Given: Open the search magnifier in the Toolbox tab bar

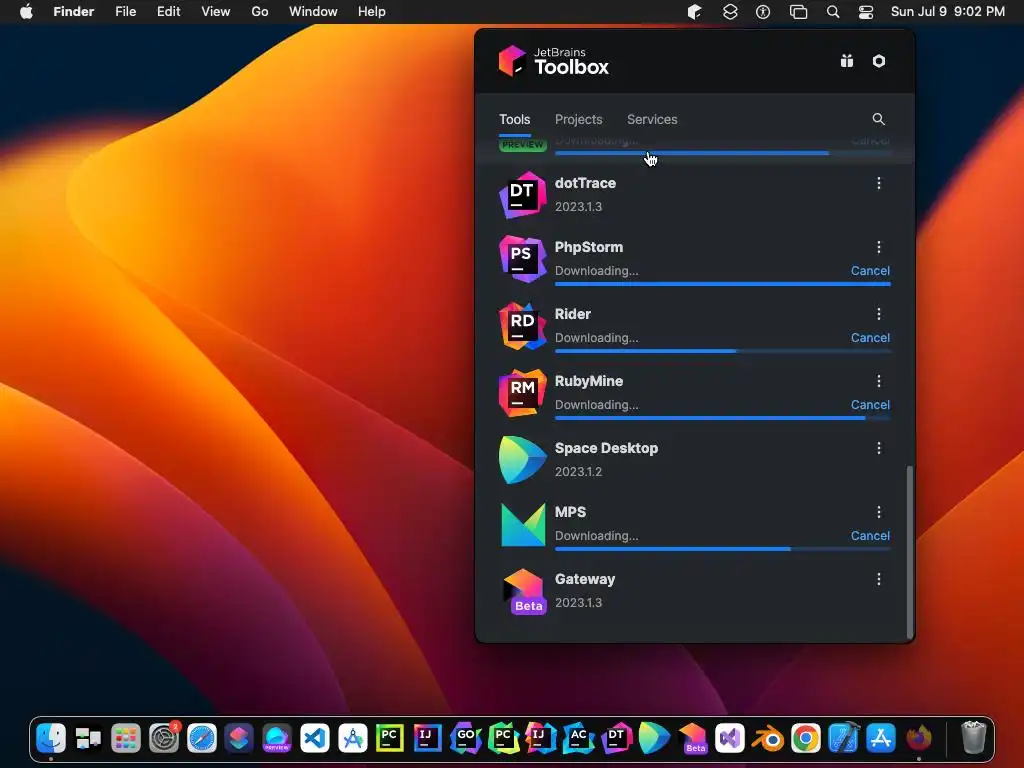Looking at the screenshot, I should point(878,119).
